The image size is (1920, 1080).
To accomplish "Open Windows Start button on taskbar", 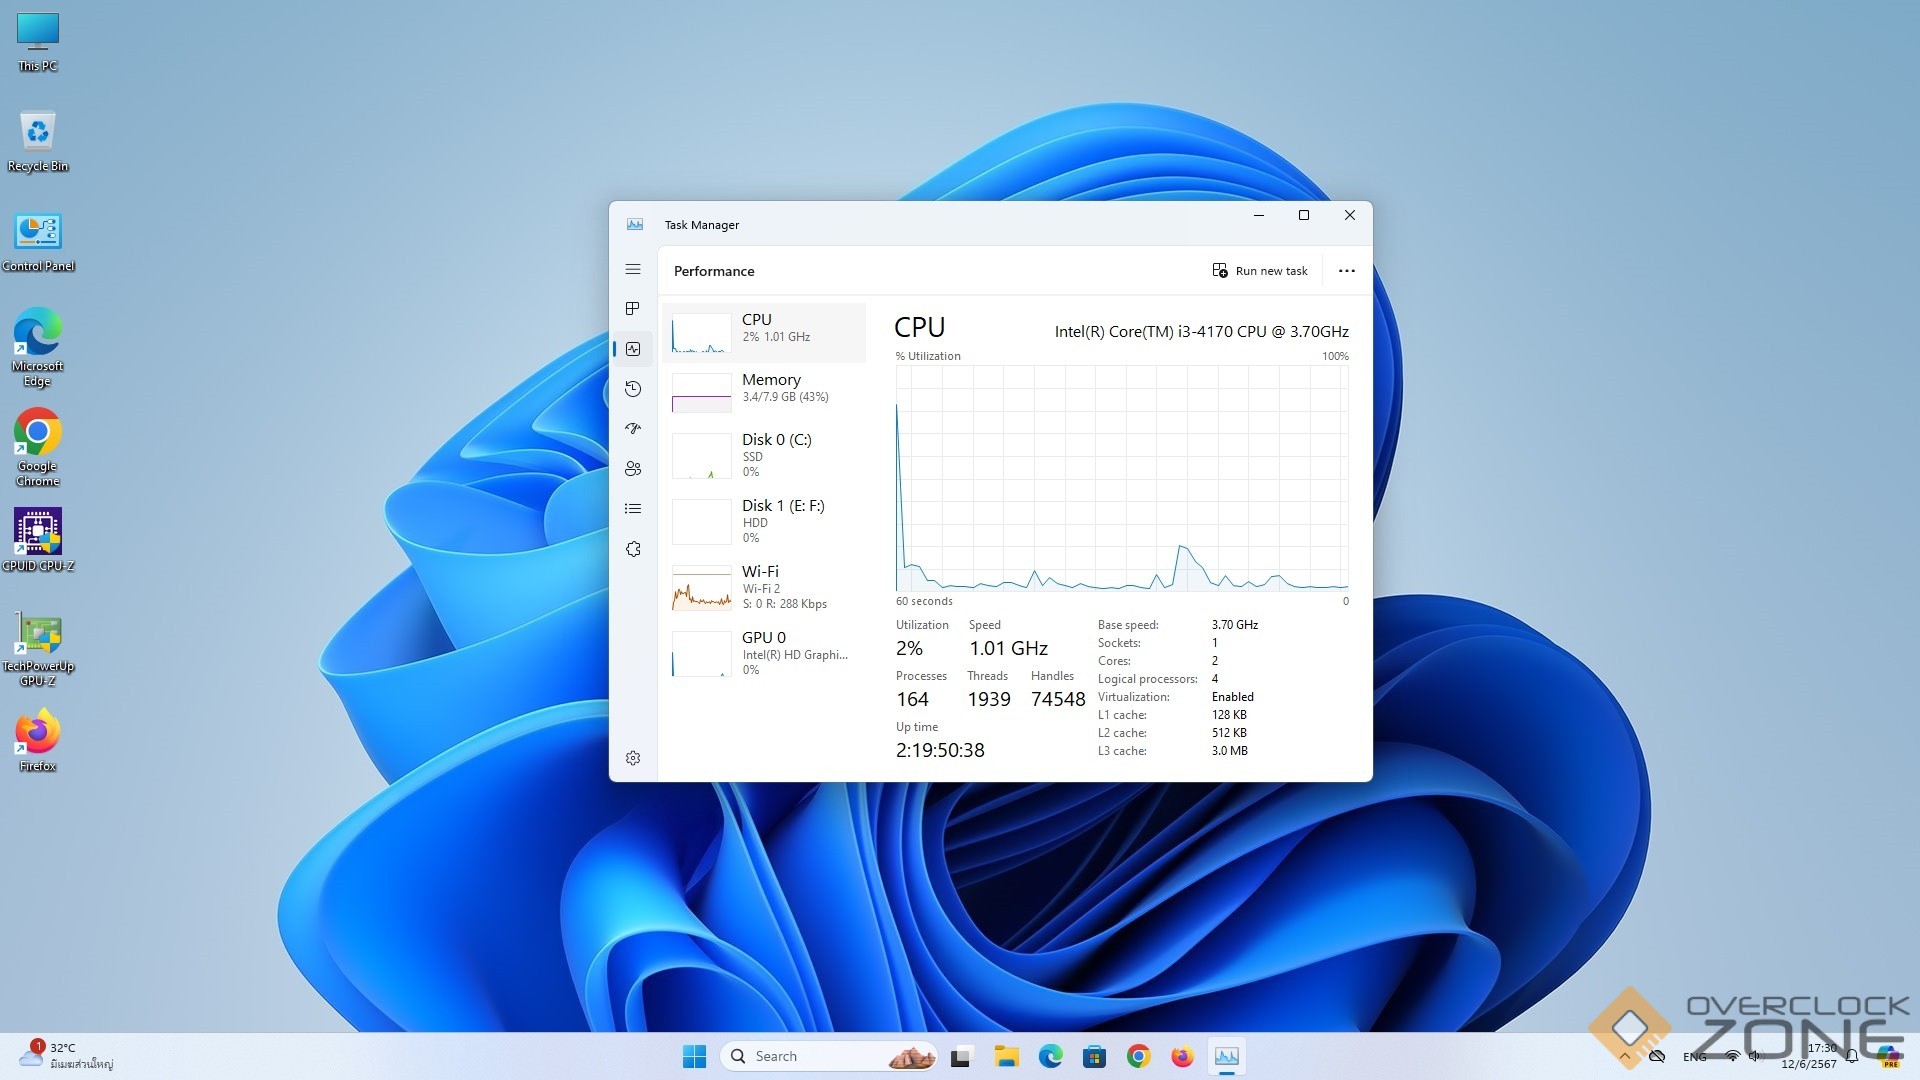I will point(694,1056).
